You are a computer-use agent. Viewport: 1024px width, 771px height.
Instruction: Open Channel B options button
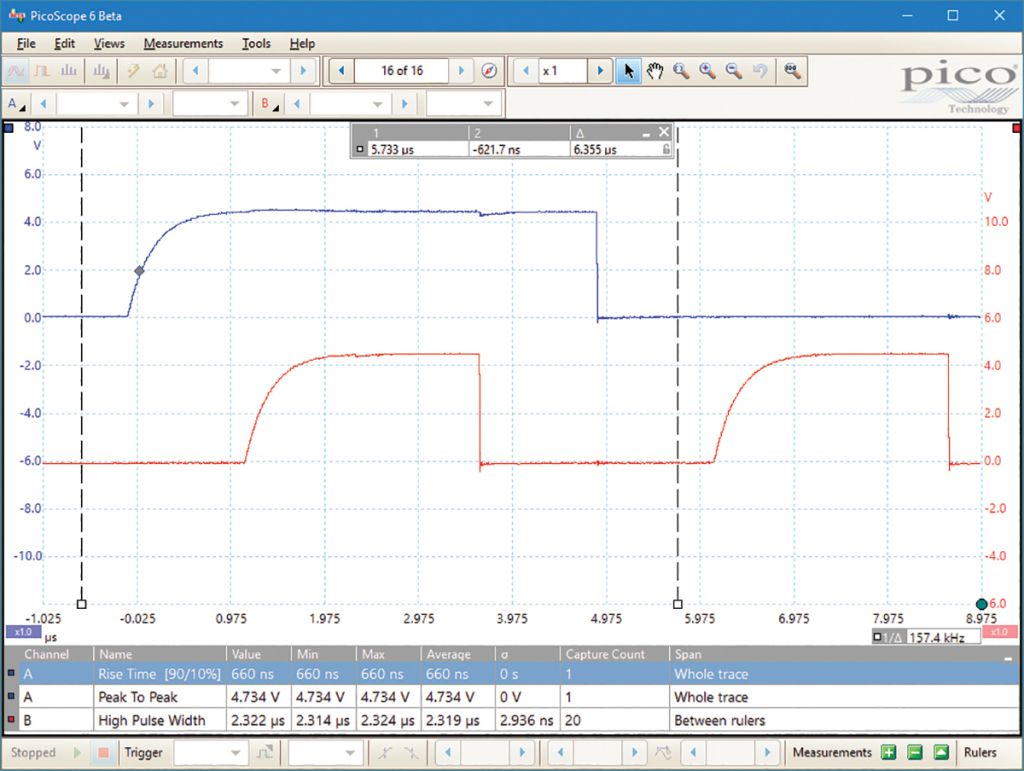tap(269, 104)
